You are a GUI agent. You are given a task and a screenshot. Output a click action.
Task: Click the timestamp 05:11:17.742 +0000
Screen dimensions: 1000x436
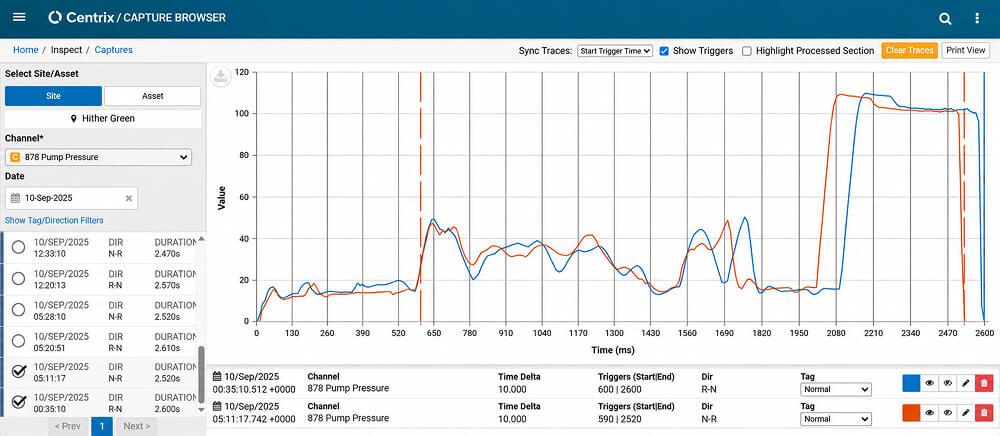(x=254, y=419)
